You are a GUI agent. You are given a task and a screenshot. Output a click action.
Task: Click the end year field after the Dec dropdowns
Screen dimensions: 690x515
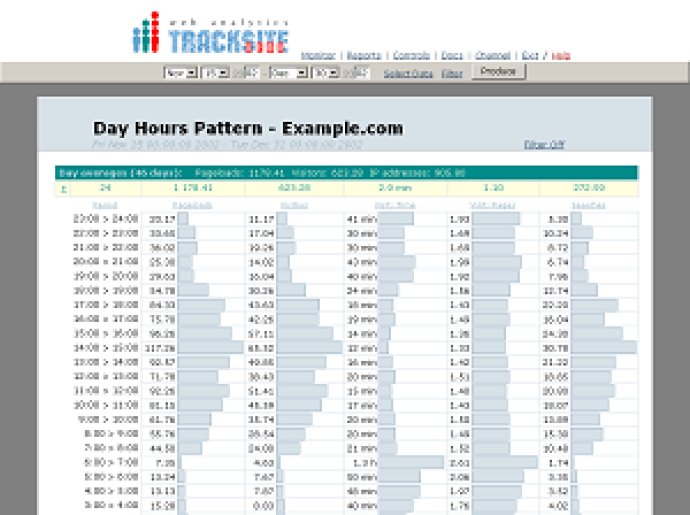[x=361, y=73]
